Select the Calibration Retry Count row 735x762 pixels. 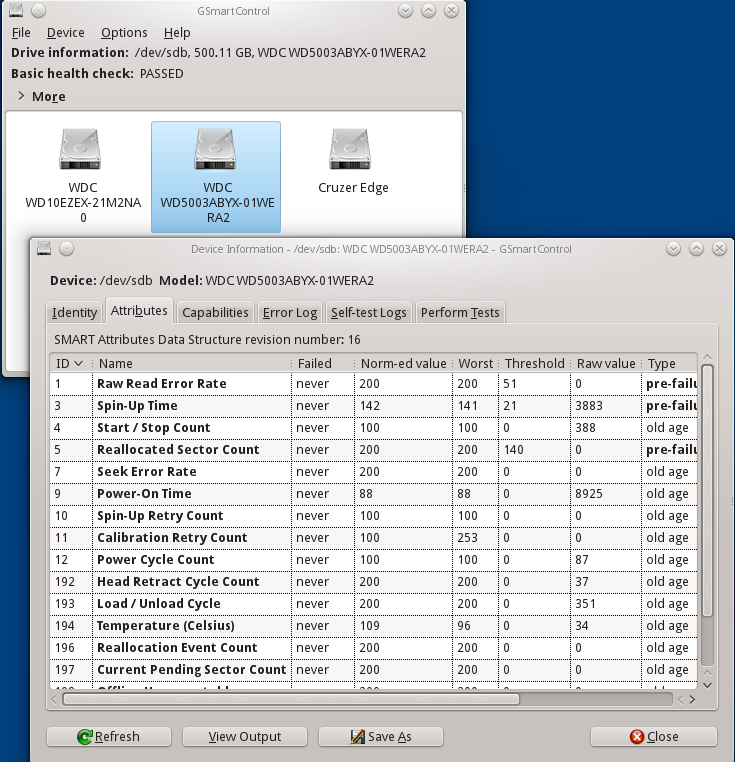(x=373, y=537)
